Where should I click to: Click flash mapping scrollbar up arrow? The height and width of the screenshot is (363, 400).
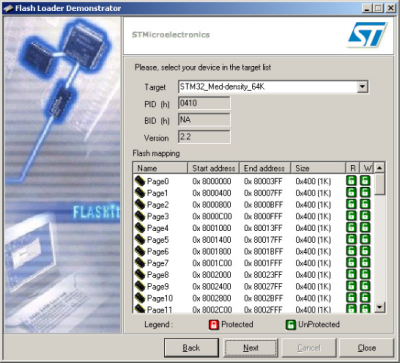(379, 168)
